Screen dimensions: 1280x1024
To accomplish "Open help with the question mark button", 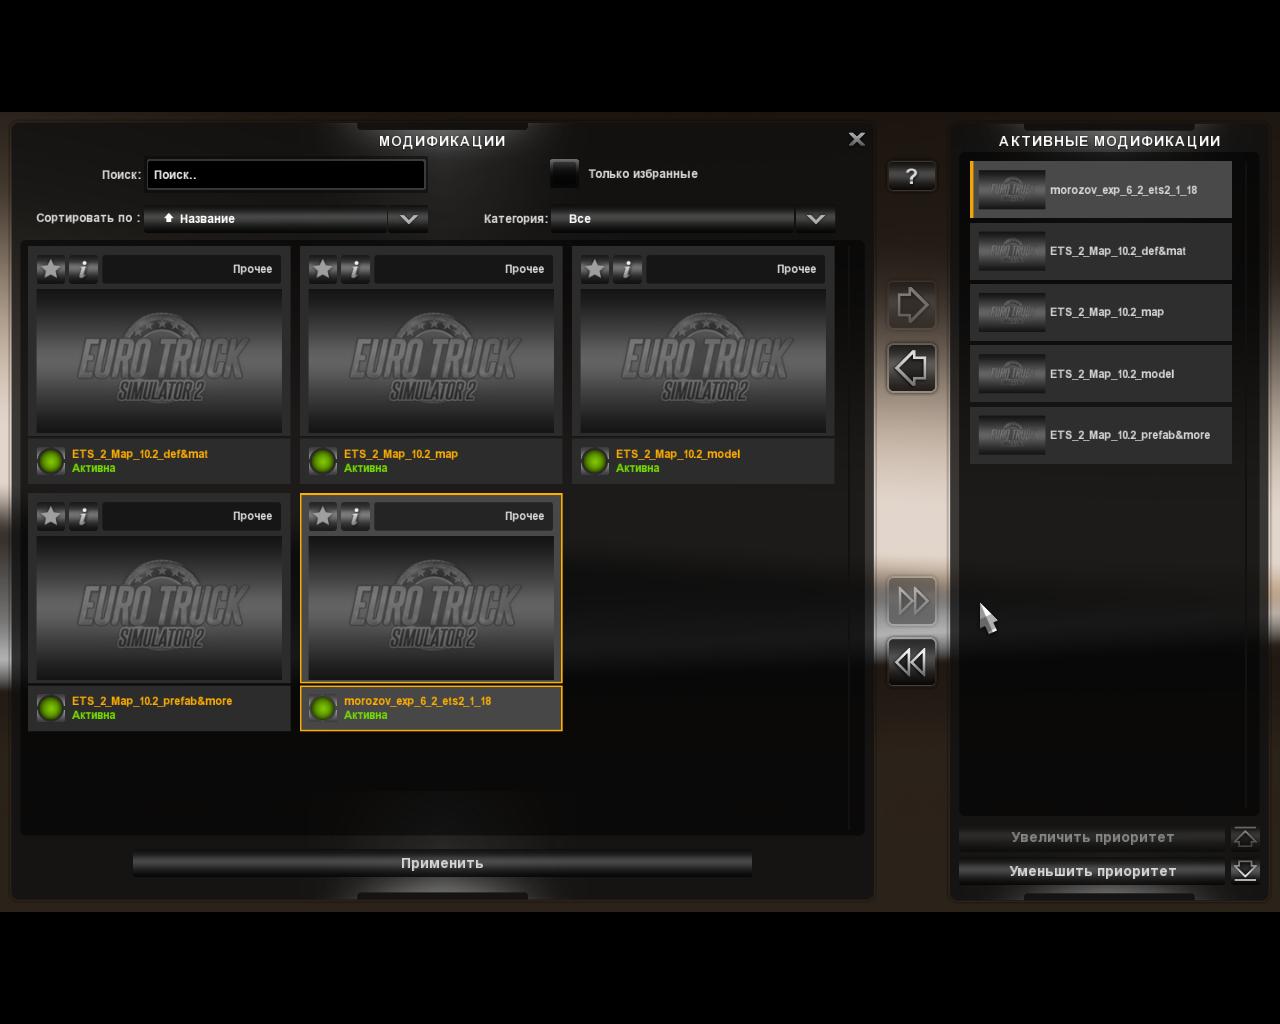I will tap(912, 176).
